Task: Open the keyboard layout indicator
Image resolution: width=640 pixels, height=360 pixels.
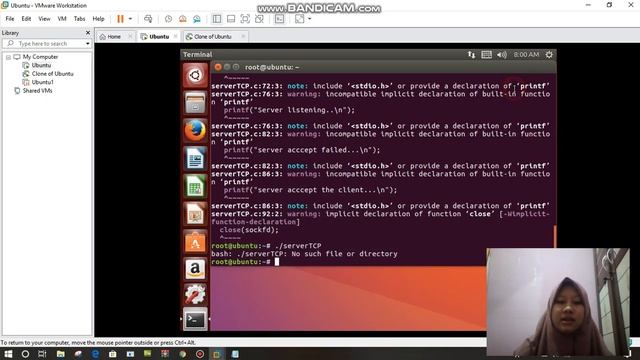Action: point(486,55)
